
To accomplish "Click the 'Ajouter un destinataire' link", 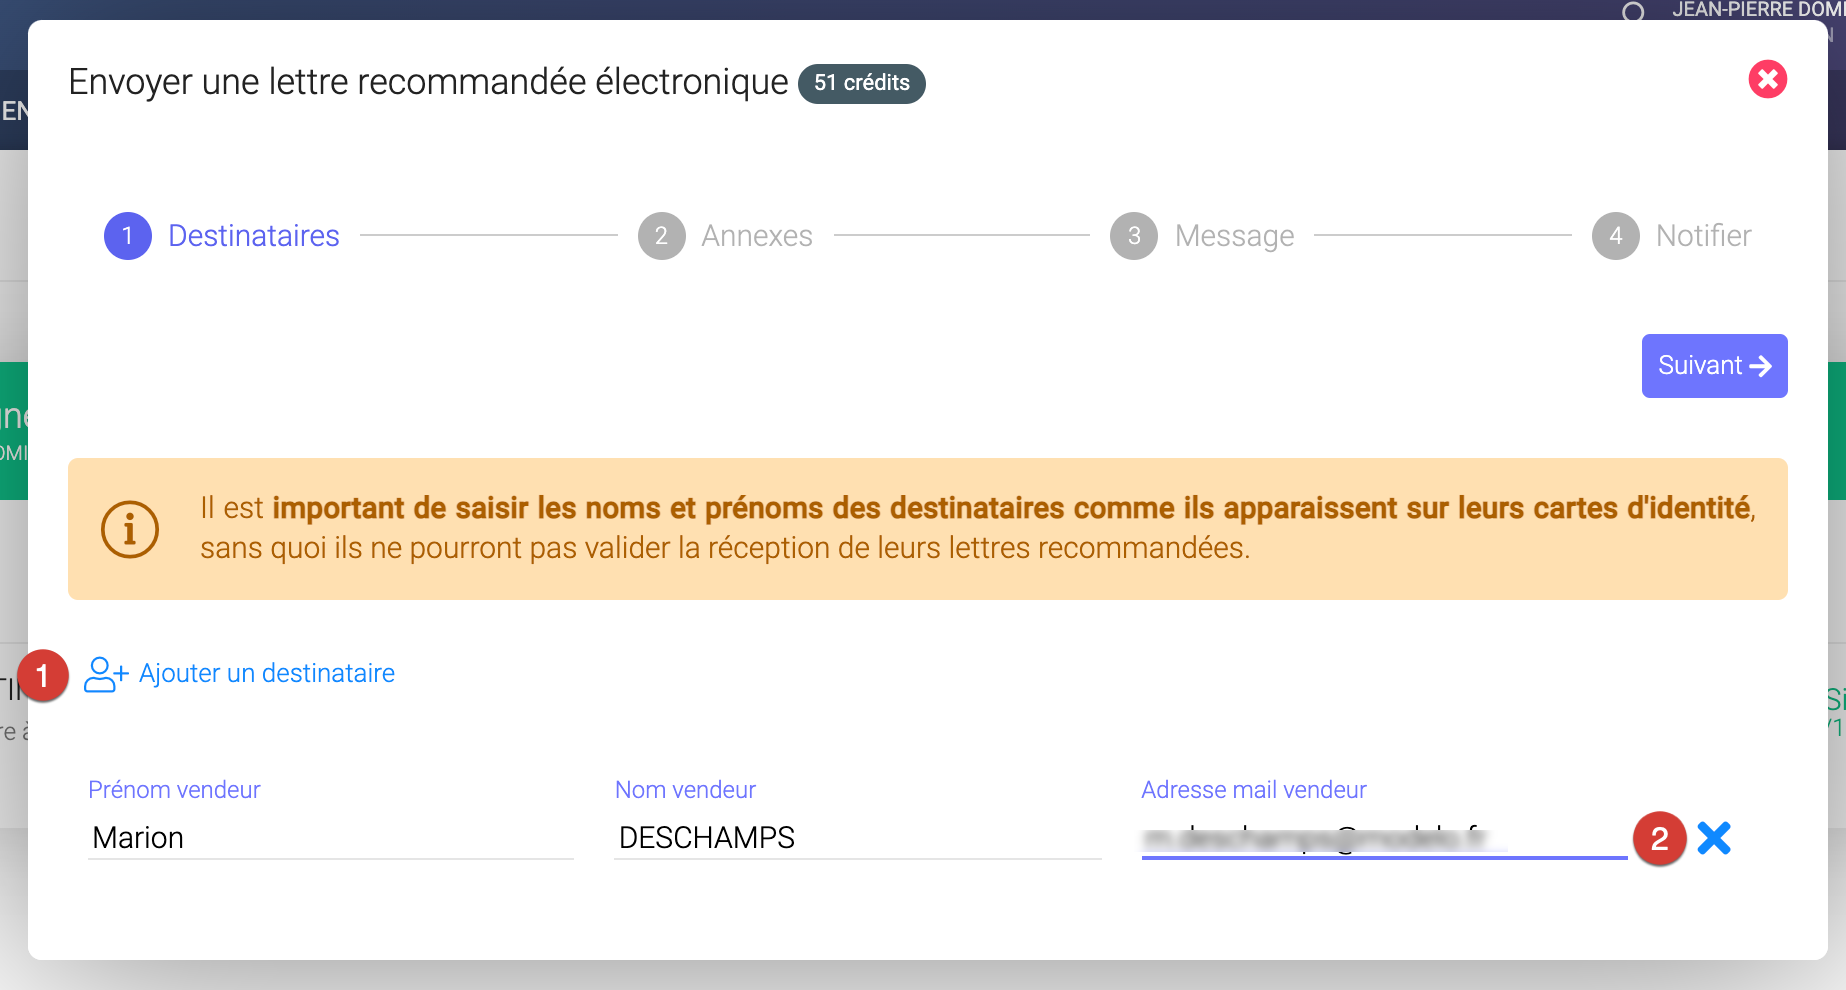I will pos(266,674).
